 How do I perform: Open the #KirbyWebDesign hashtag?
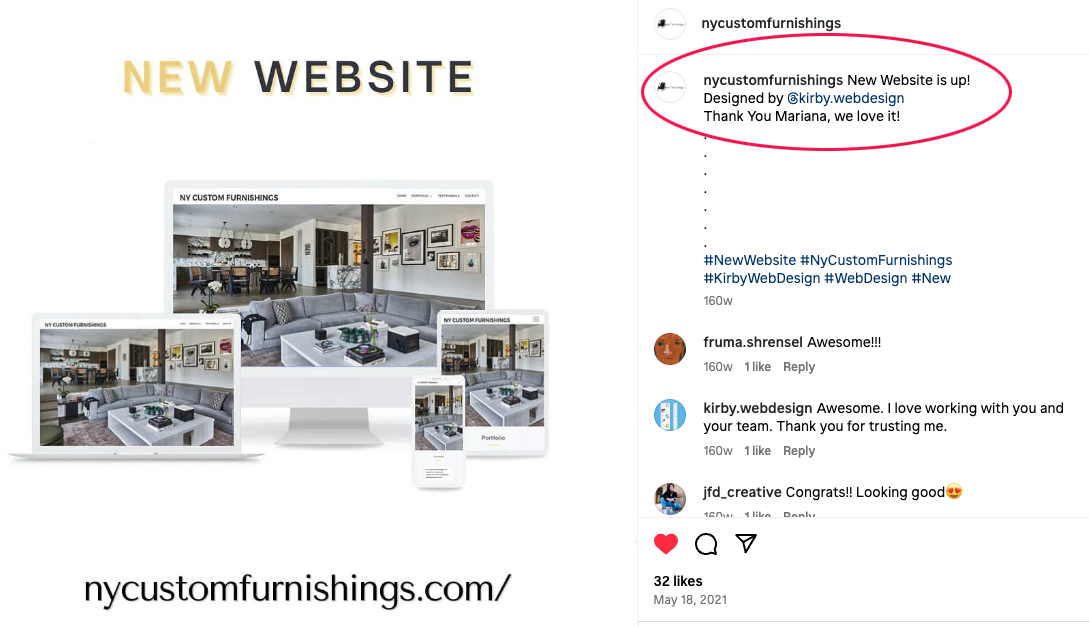(762, 278)
